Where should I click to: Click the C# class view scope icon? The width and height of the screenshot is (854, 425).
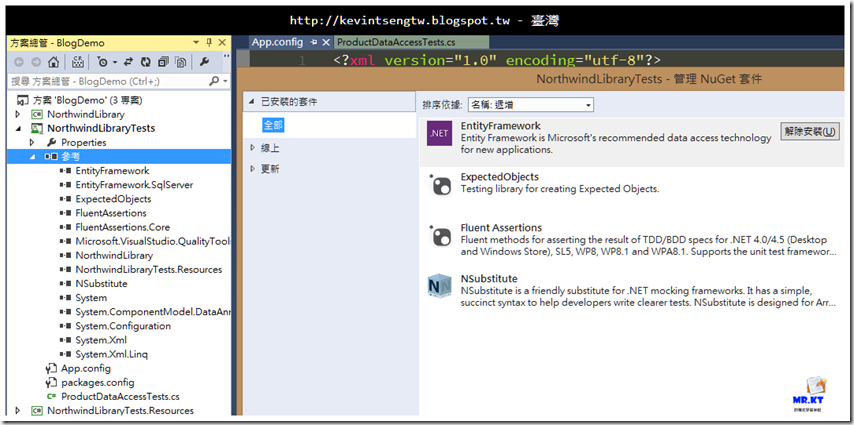tap(77, 62)
